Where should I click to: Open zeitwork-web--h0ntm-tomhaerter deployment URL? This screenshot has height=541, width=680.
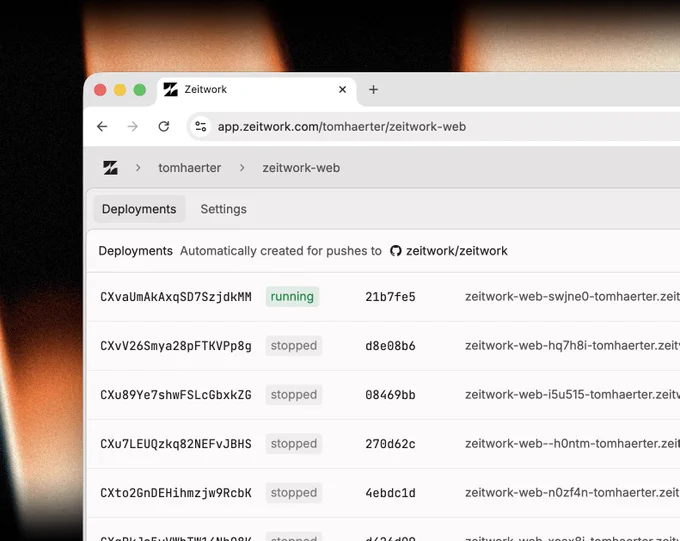(572, 444)
